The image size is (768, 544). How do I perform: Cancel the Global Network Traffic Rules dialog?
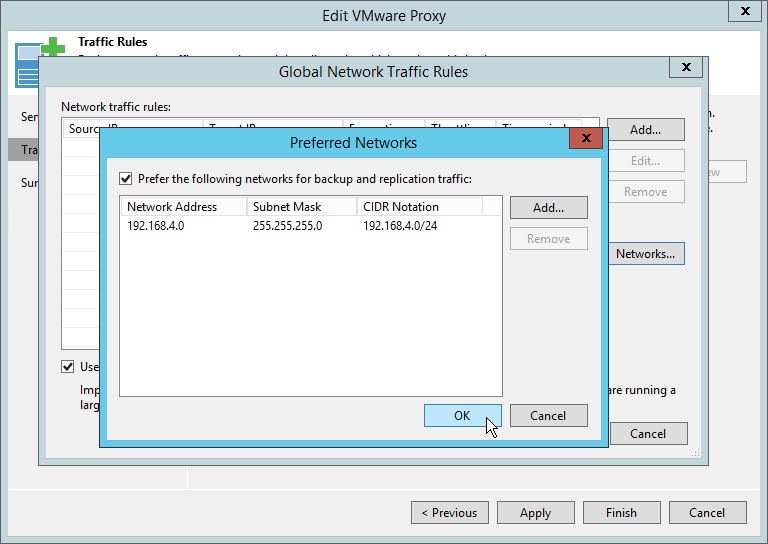[648, 434]
